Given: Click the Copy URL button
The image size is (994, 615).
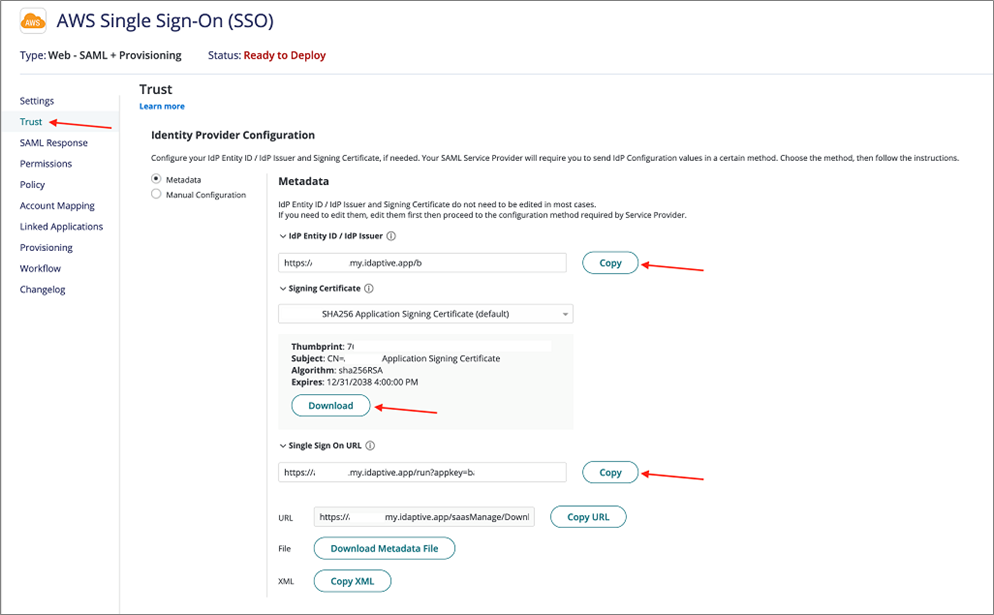Looking at the screenshot, I should (x=588, y=517).
